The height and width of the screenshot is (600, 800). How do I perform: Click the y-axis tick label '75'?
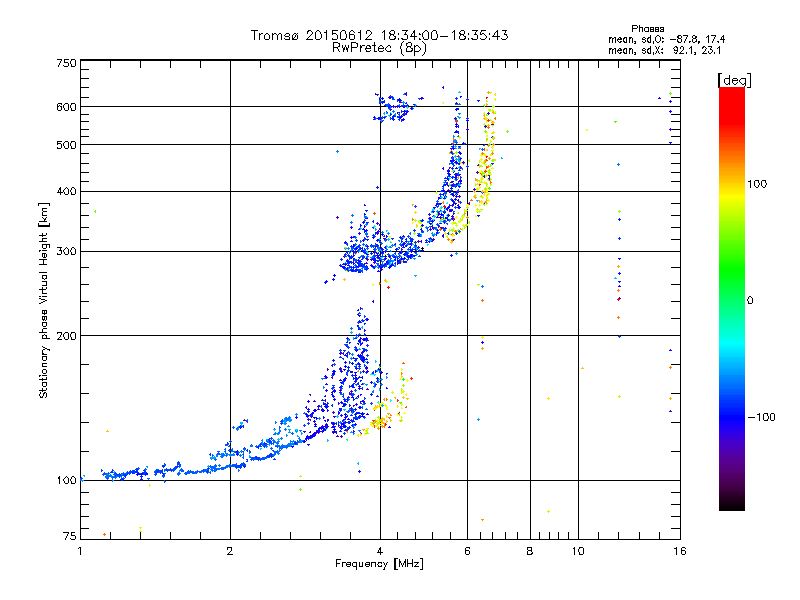click(x=70, y=536)
